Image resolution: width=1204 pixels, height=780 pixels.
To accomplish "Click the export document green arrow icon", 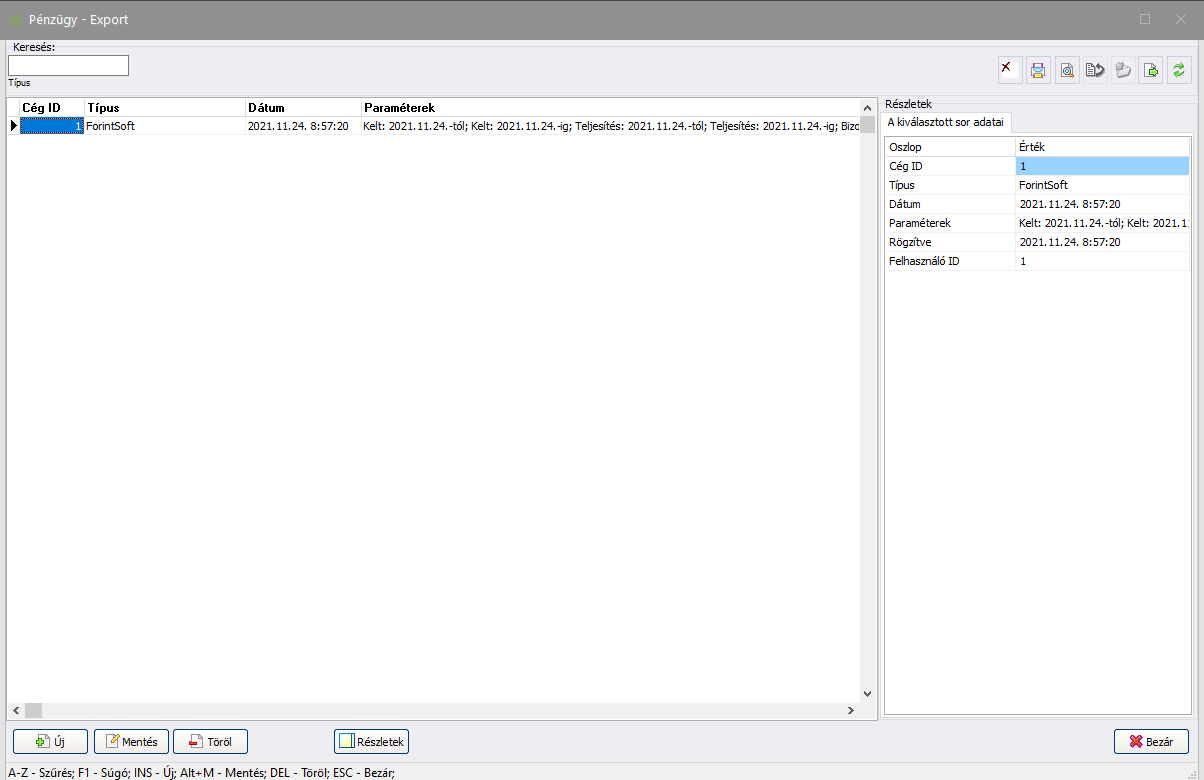I will [x=1151, y=70].
